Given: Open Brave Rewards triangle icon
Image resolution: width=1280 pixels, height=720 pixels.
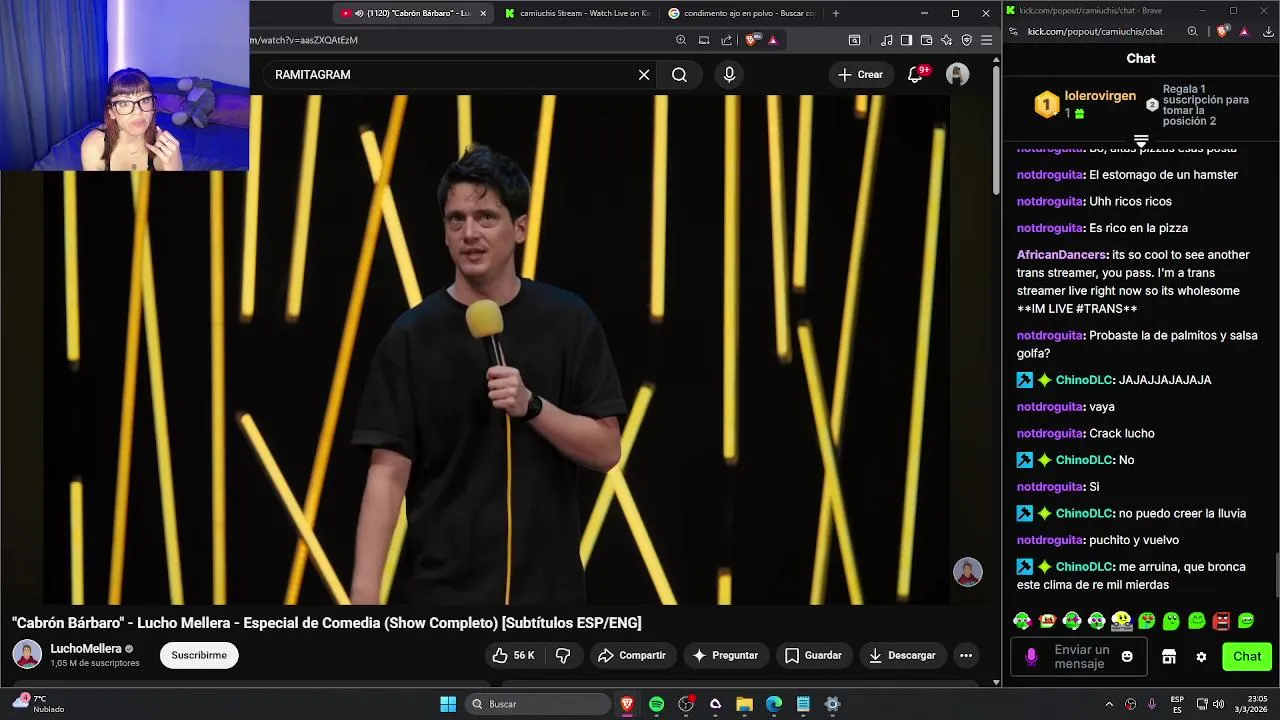Looking at the screenshot, I should pos(773,40).
